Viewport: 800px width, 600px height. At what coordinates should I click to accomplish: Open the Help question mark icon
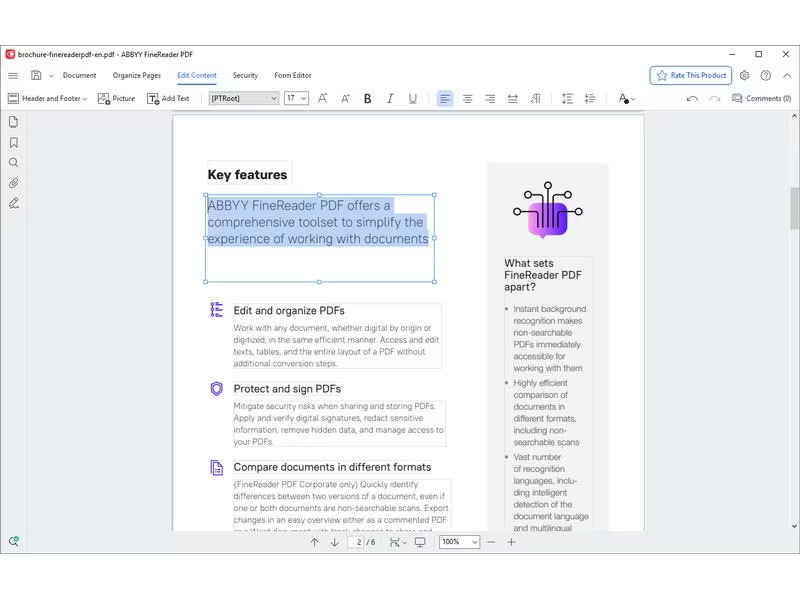click(x=766, y=76)
